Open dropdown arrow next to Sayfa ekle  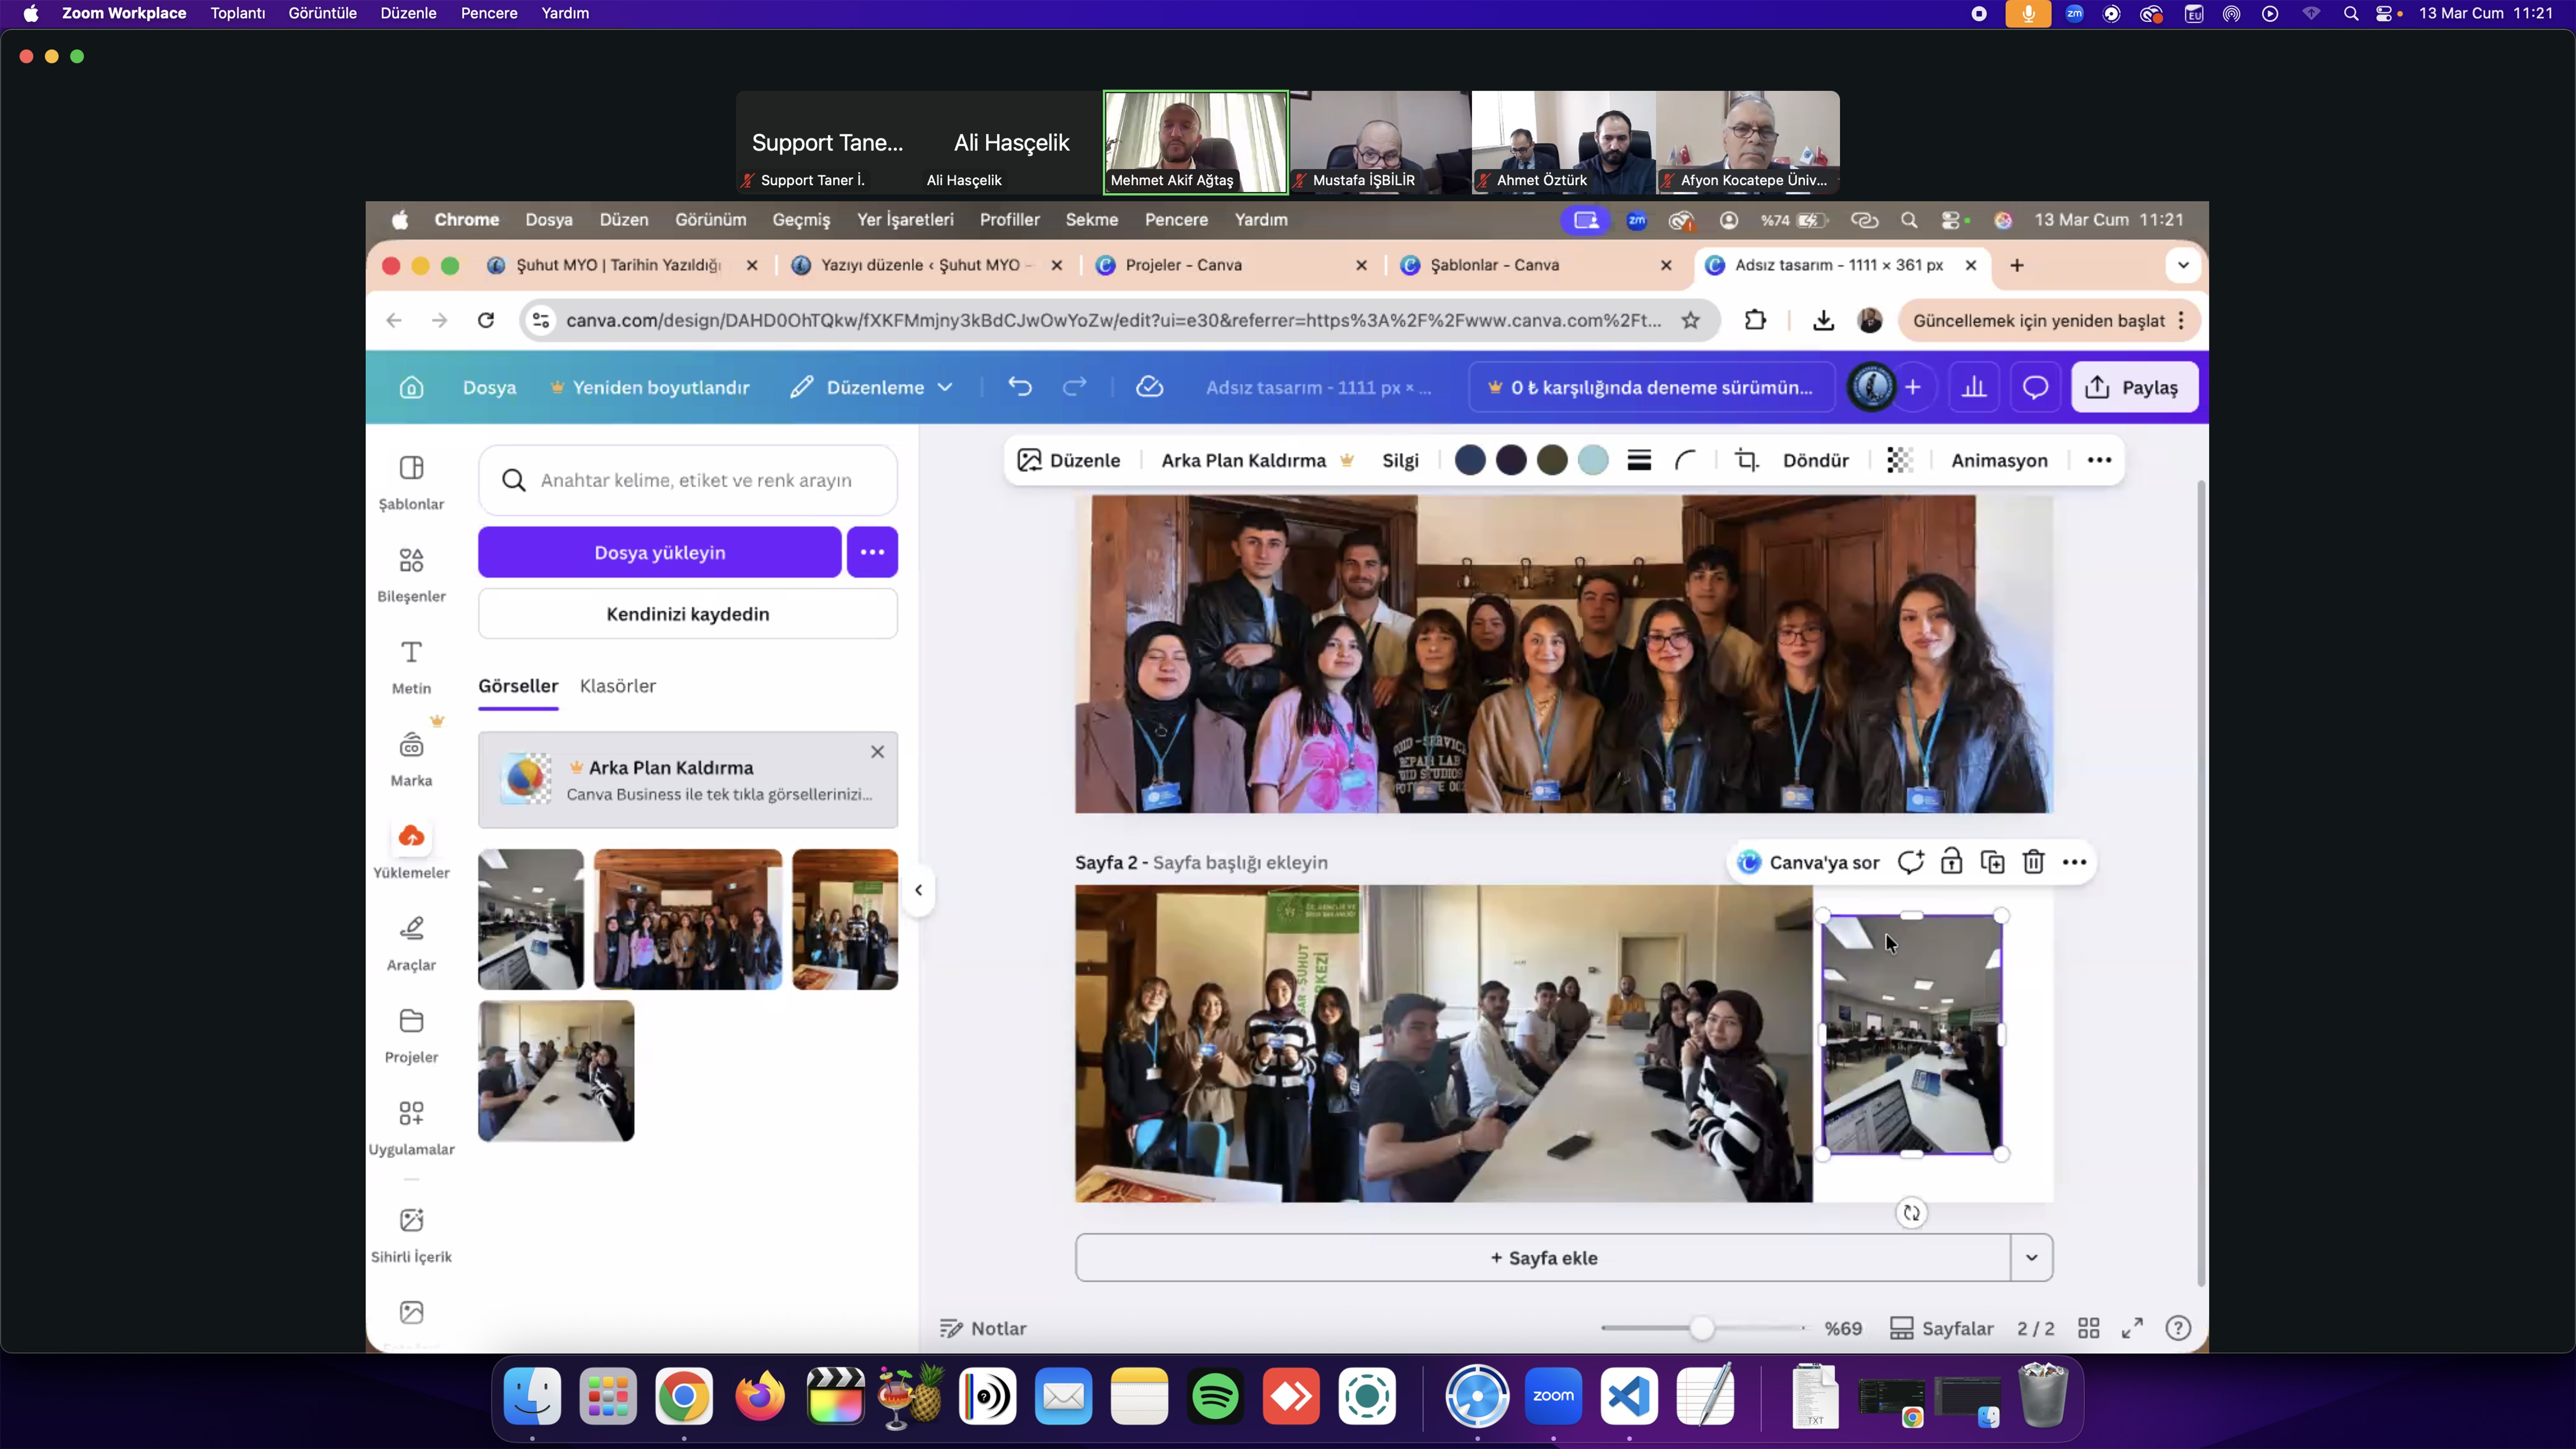point(2031,1258)
